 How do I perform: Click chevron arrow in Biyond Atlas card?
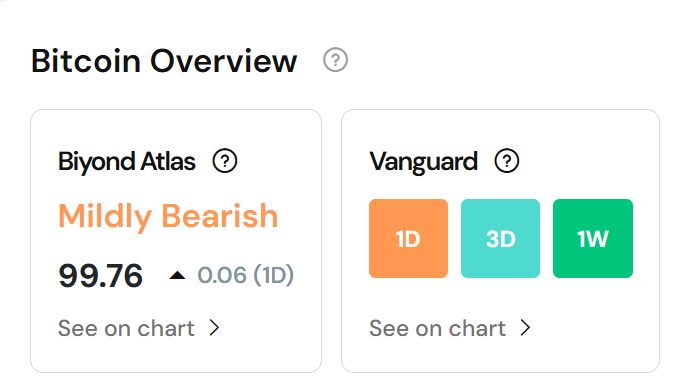tap(214, 328)
